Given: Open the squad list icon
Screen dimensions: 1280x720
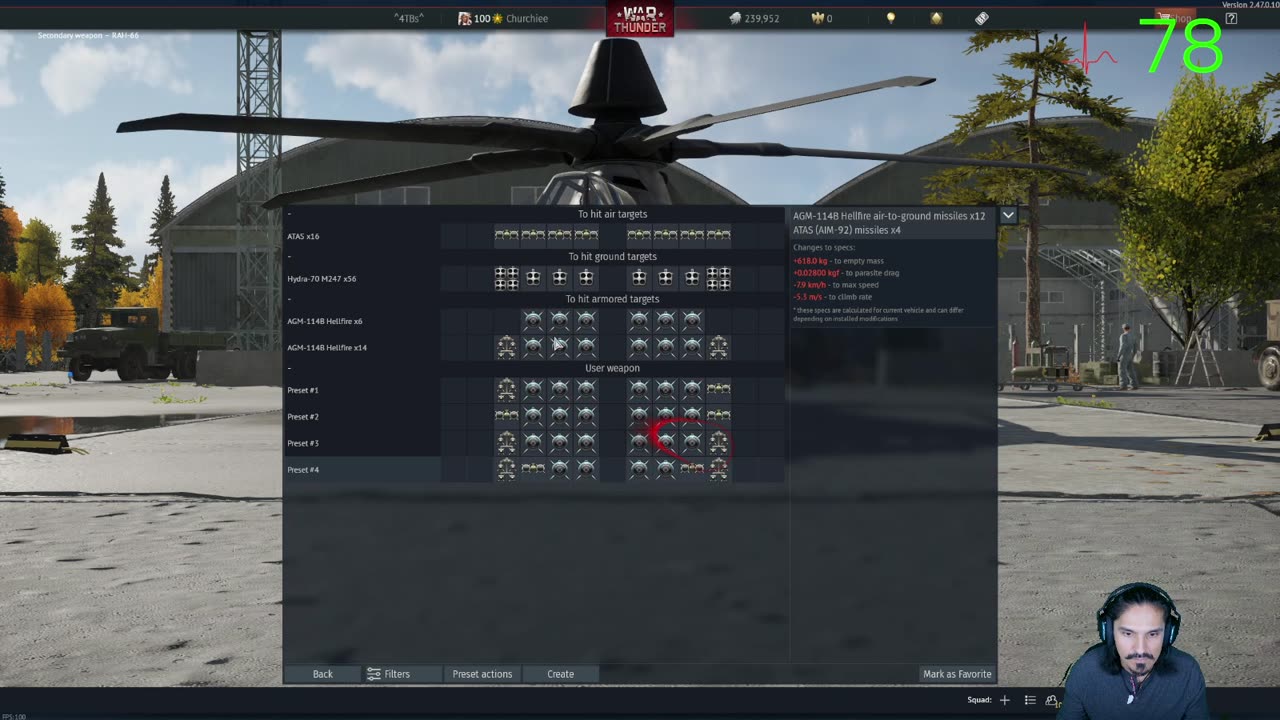Looking at the screenshot, I should [1030, 700].
